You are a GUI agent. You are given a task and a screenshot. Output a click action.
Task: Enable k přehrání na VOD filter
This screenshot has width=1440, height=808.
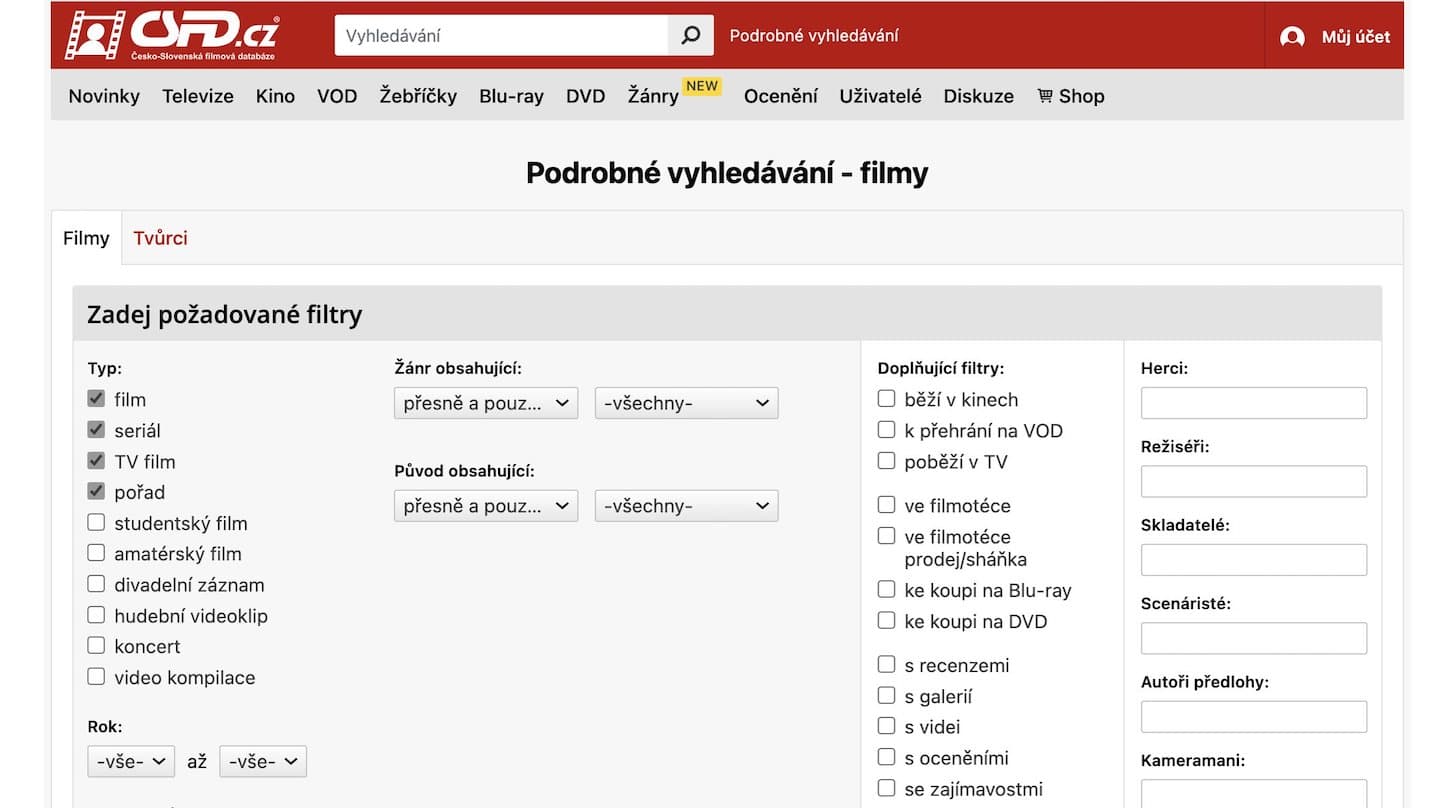click(886, 430)
